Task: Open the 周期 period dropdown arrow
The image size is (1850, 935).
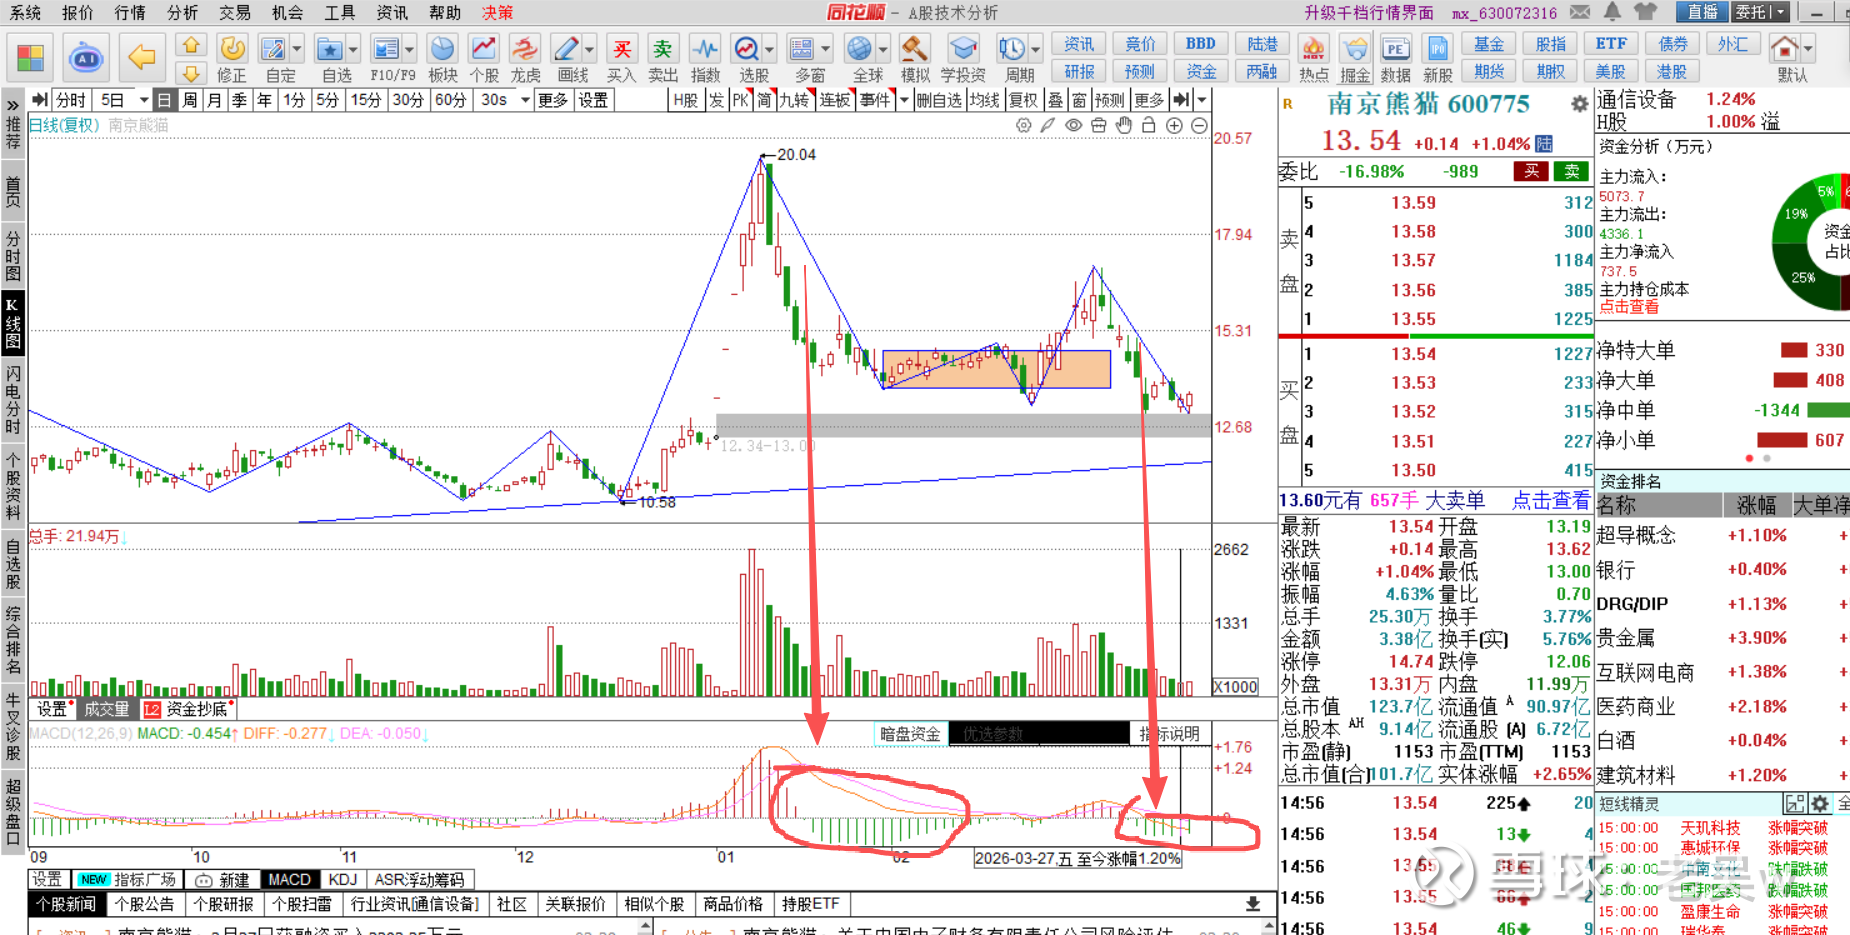Action: [1035, 49]
